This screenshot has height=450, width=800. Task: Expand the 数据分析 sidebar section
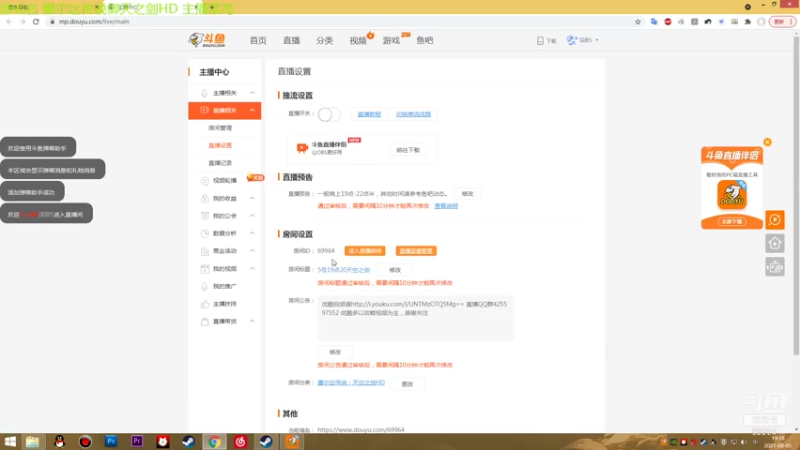point(252,233)
